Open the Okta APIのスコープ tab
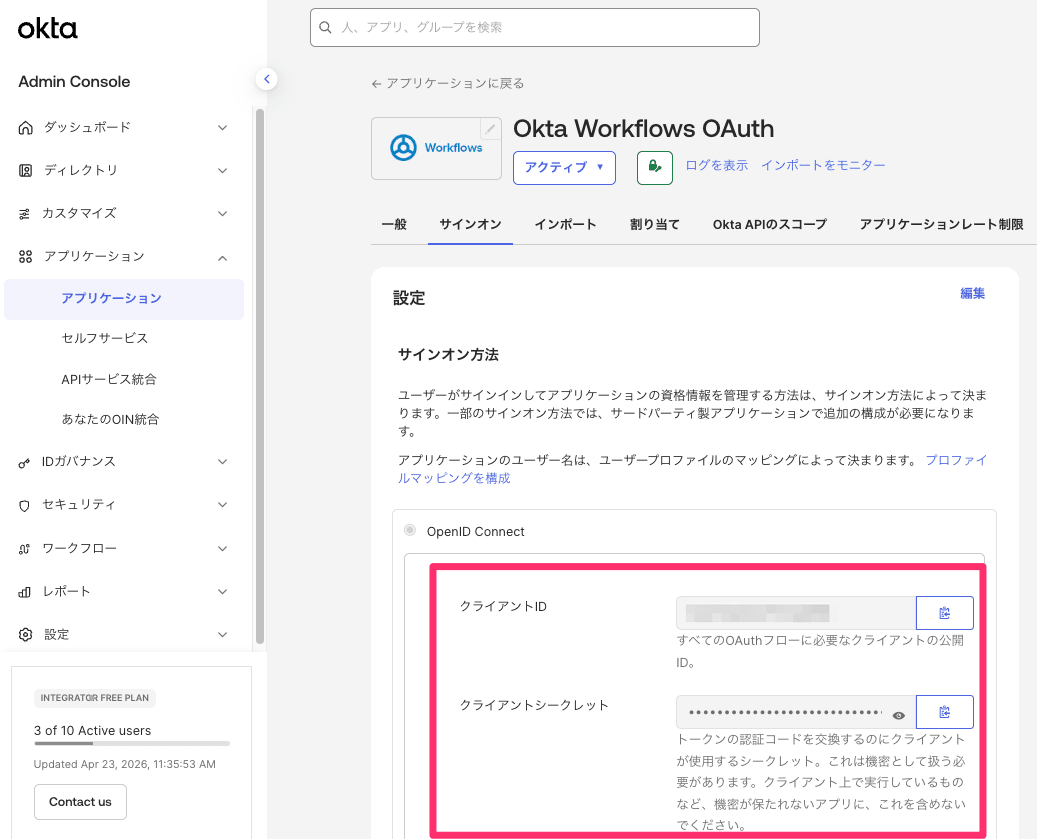 click(769, 224)
